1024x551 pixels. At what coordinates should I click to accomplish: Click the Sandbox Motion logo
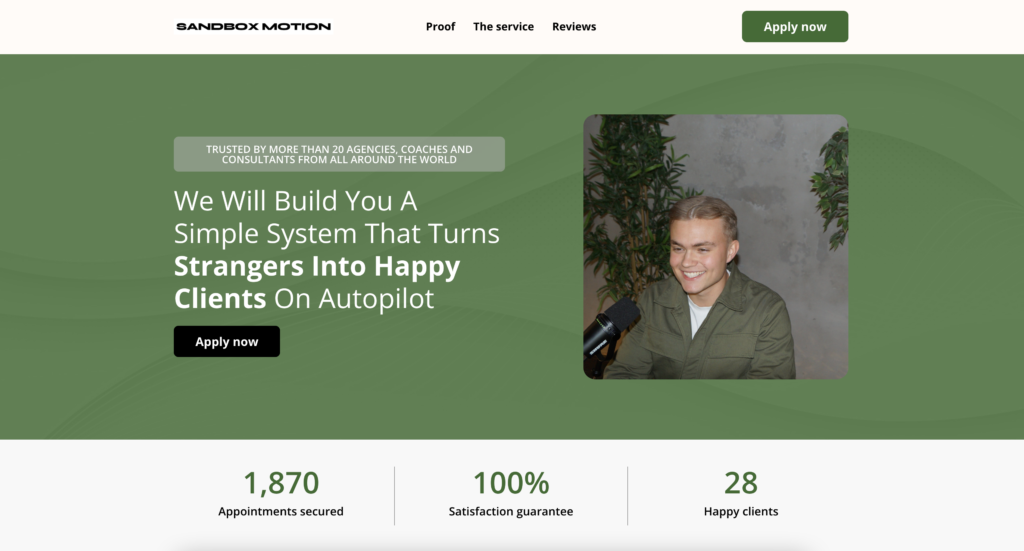pyautogui.click(x=253, y=27)
